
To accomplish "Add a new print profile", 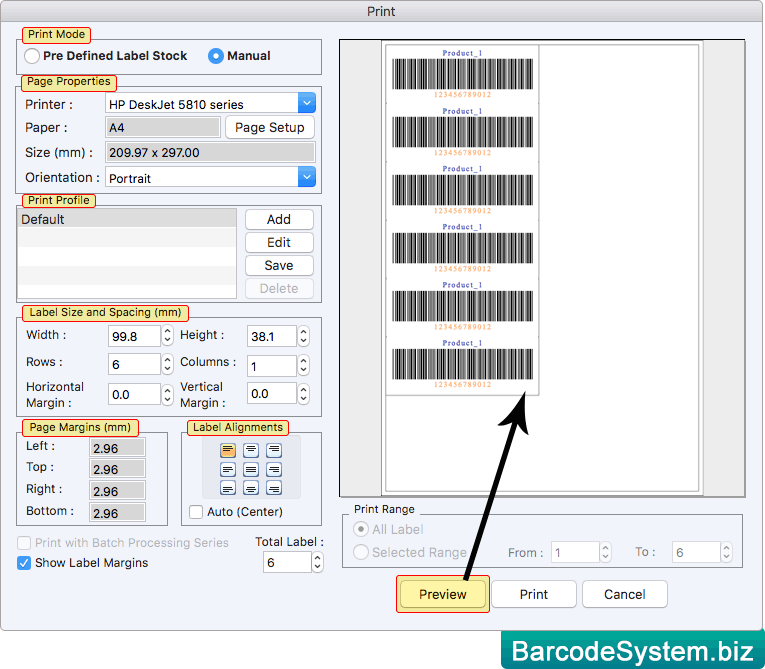I will (x=279, y=220).
